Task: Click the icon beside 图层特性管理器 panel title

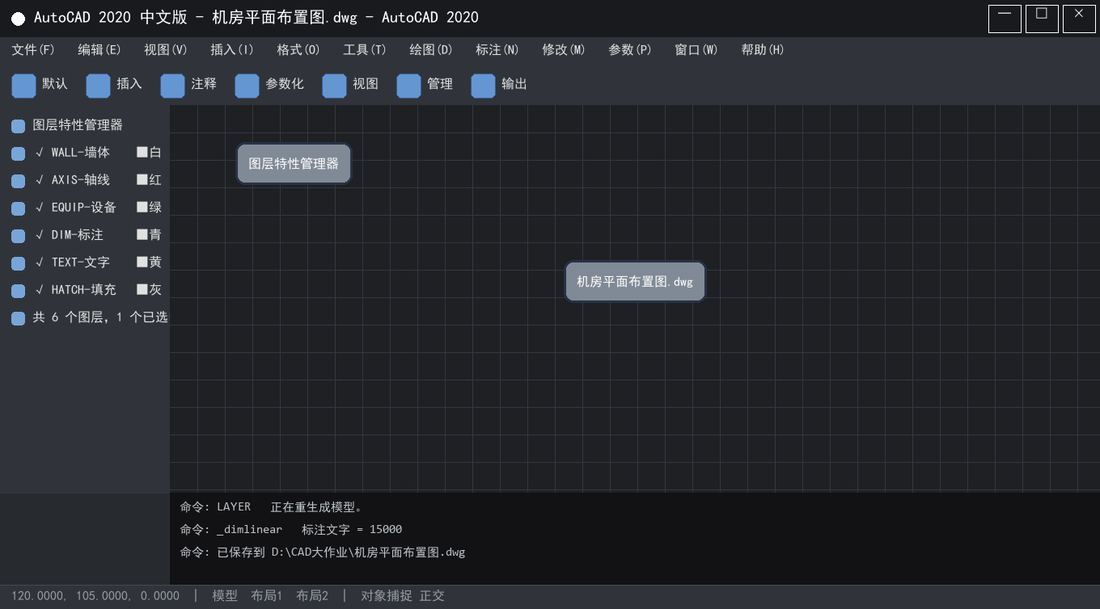Action: click(18, 126)
